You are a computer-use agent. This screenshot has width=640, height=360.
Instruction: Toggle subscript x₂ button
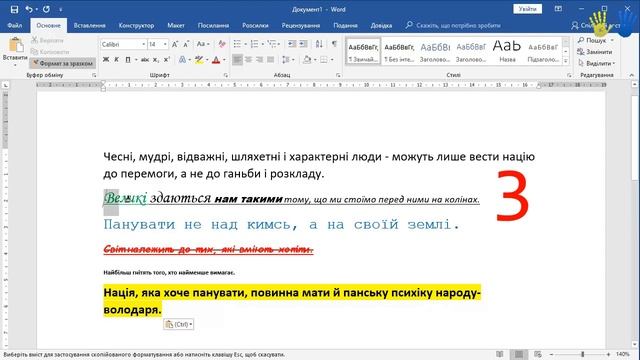(x=156, y=60)
